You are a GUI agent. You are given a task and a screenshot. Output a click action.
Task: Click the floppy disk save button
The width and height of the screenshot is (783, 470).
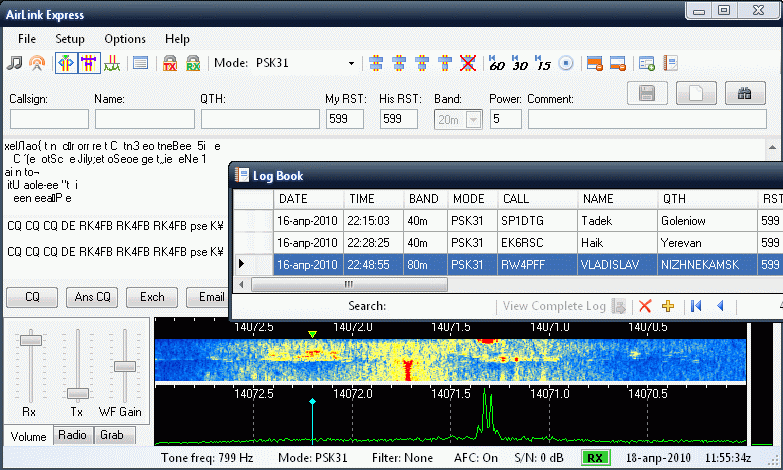tap(647, 93)
